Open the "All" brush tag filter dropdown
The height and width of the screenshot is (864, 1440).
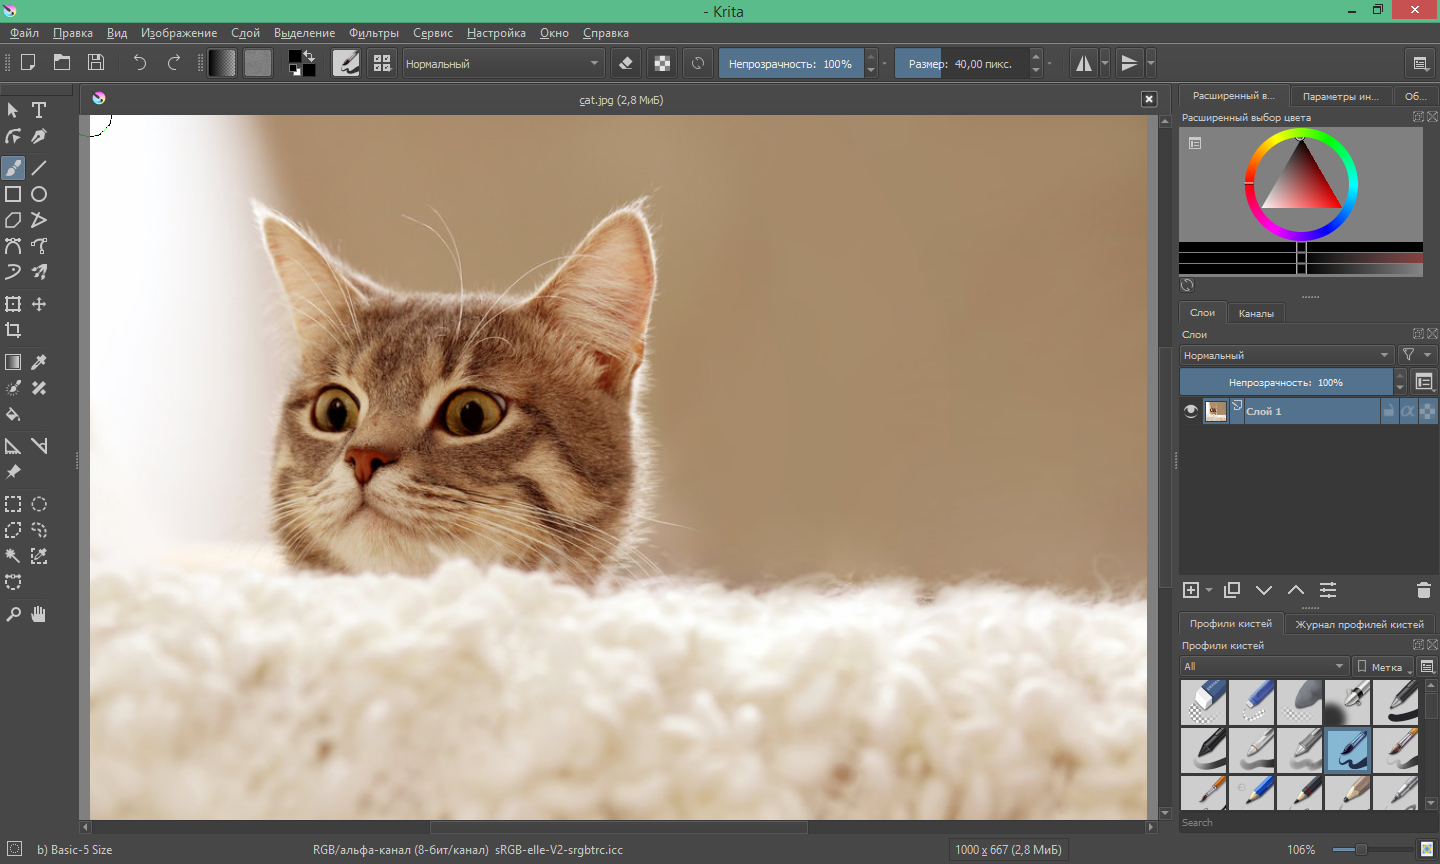point(1263,666)
